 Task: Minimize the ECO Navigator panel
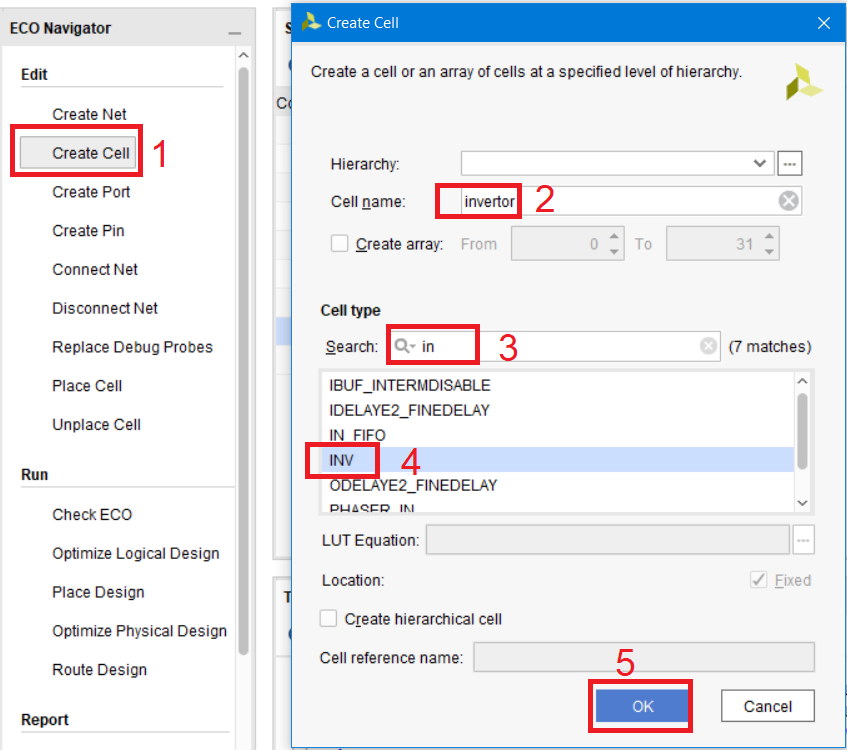point(234,32)
